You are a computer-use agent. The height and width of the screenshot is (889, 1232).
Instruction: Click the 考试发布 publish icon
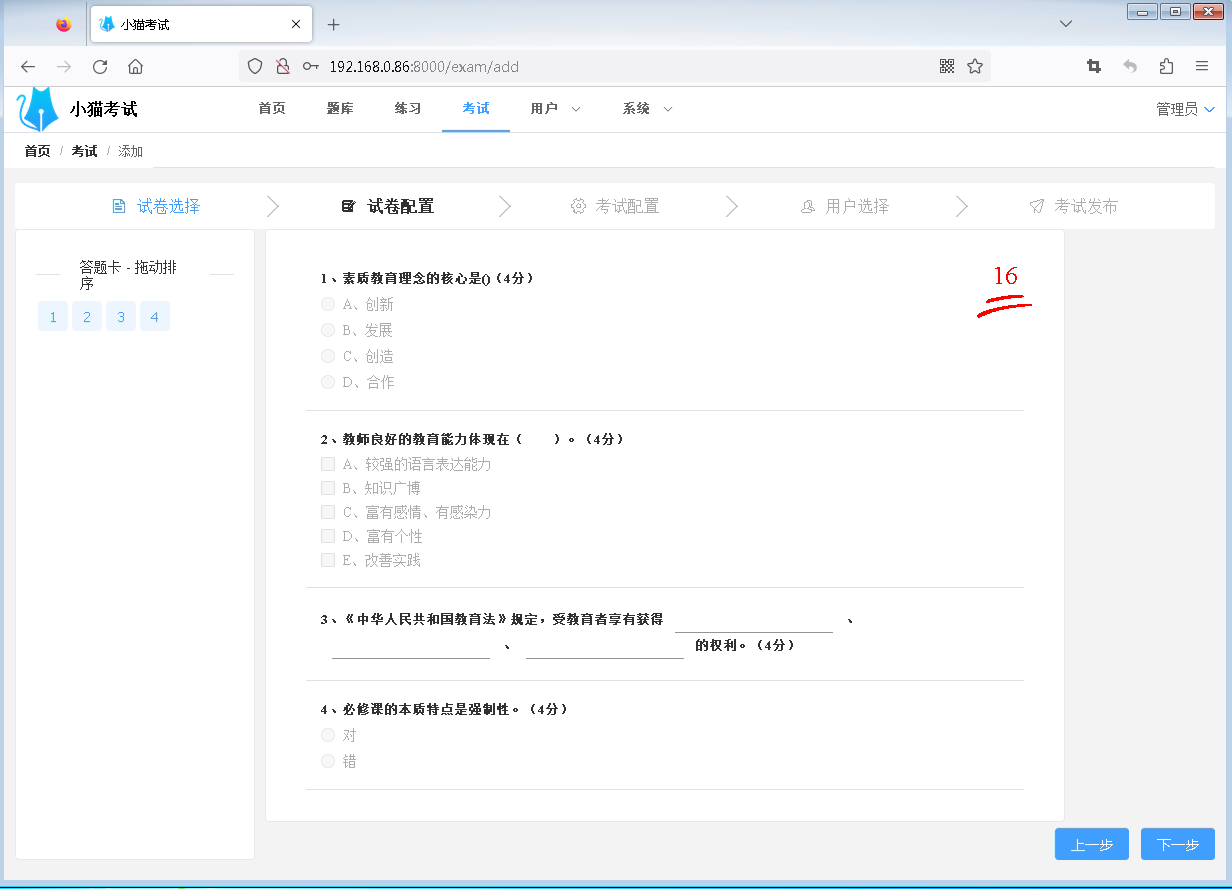click(x=1036, y=206)
